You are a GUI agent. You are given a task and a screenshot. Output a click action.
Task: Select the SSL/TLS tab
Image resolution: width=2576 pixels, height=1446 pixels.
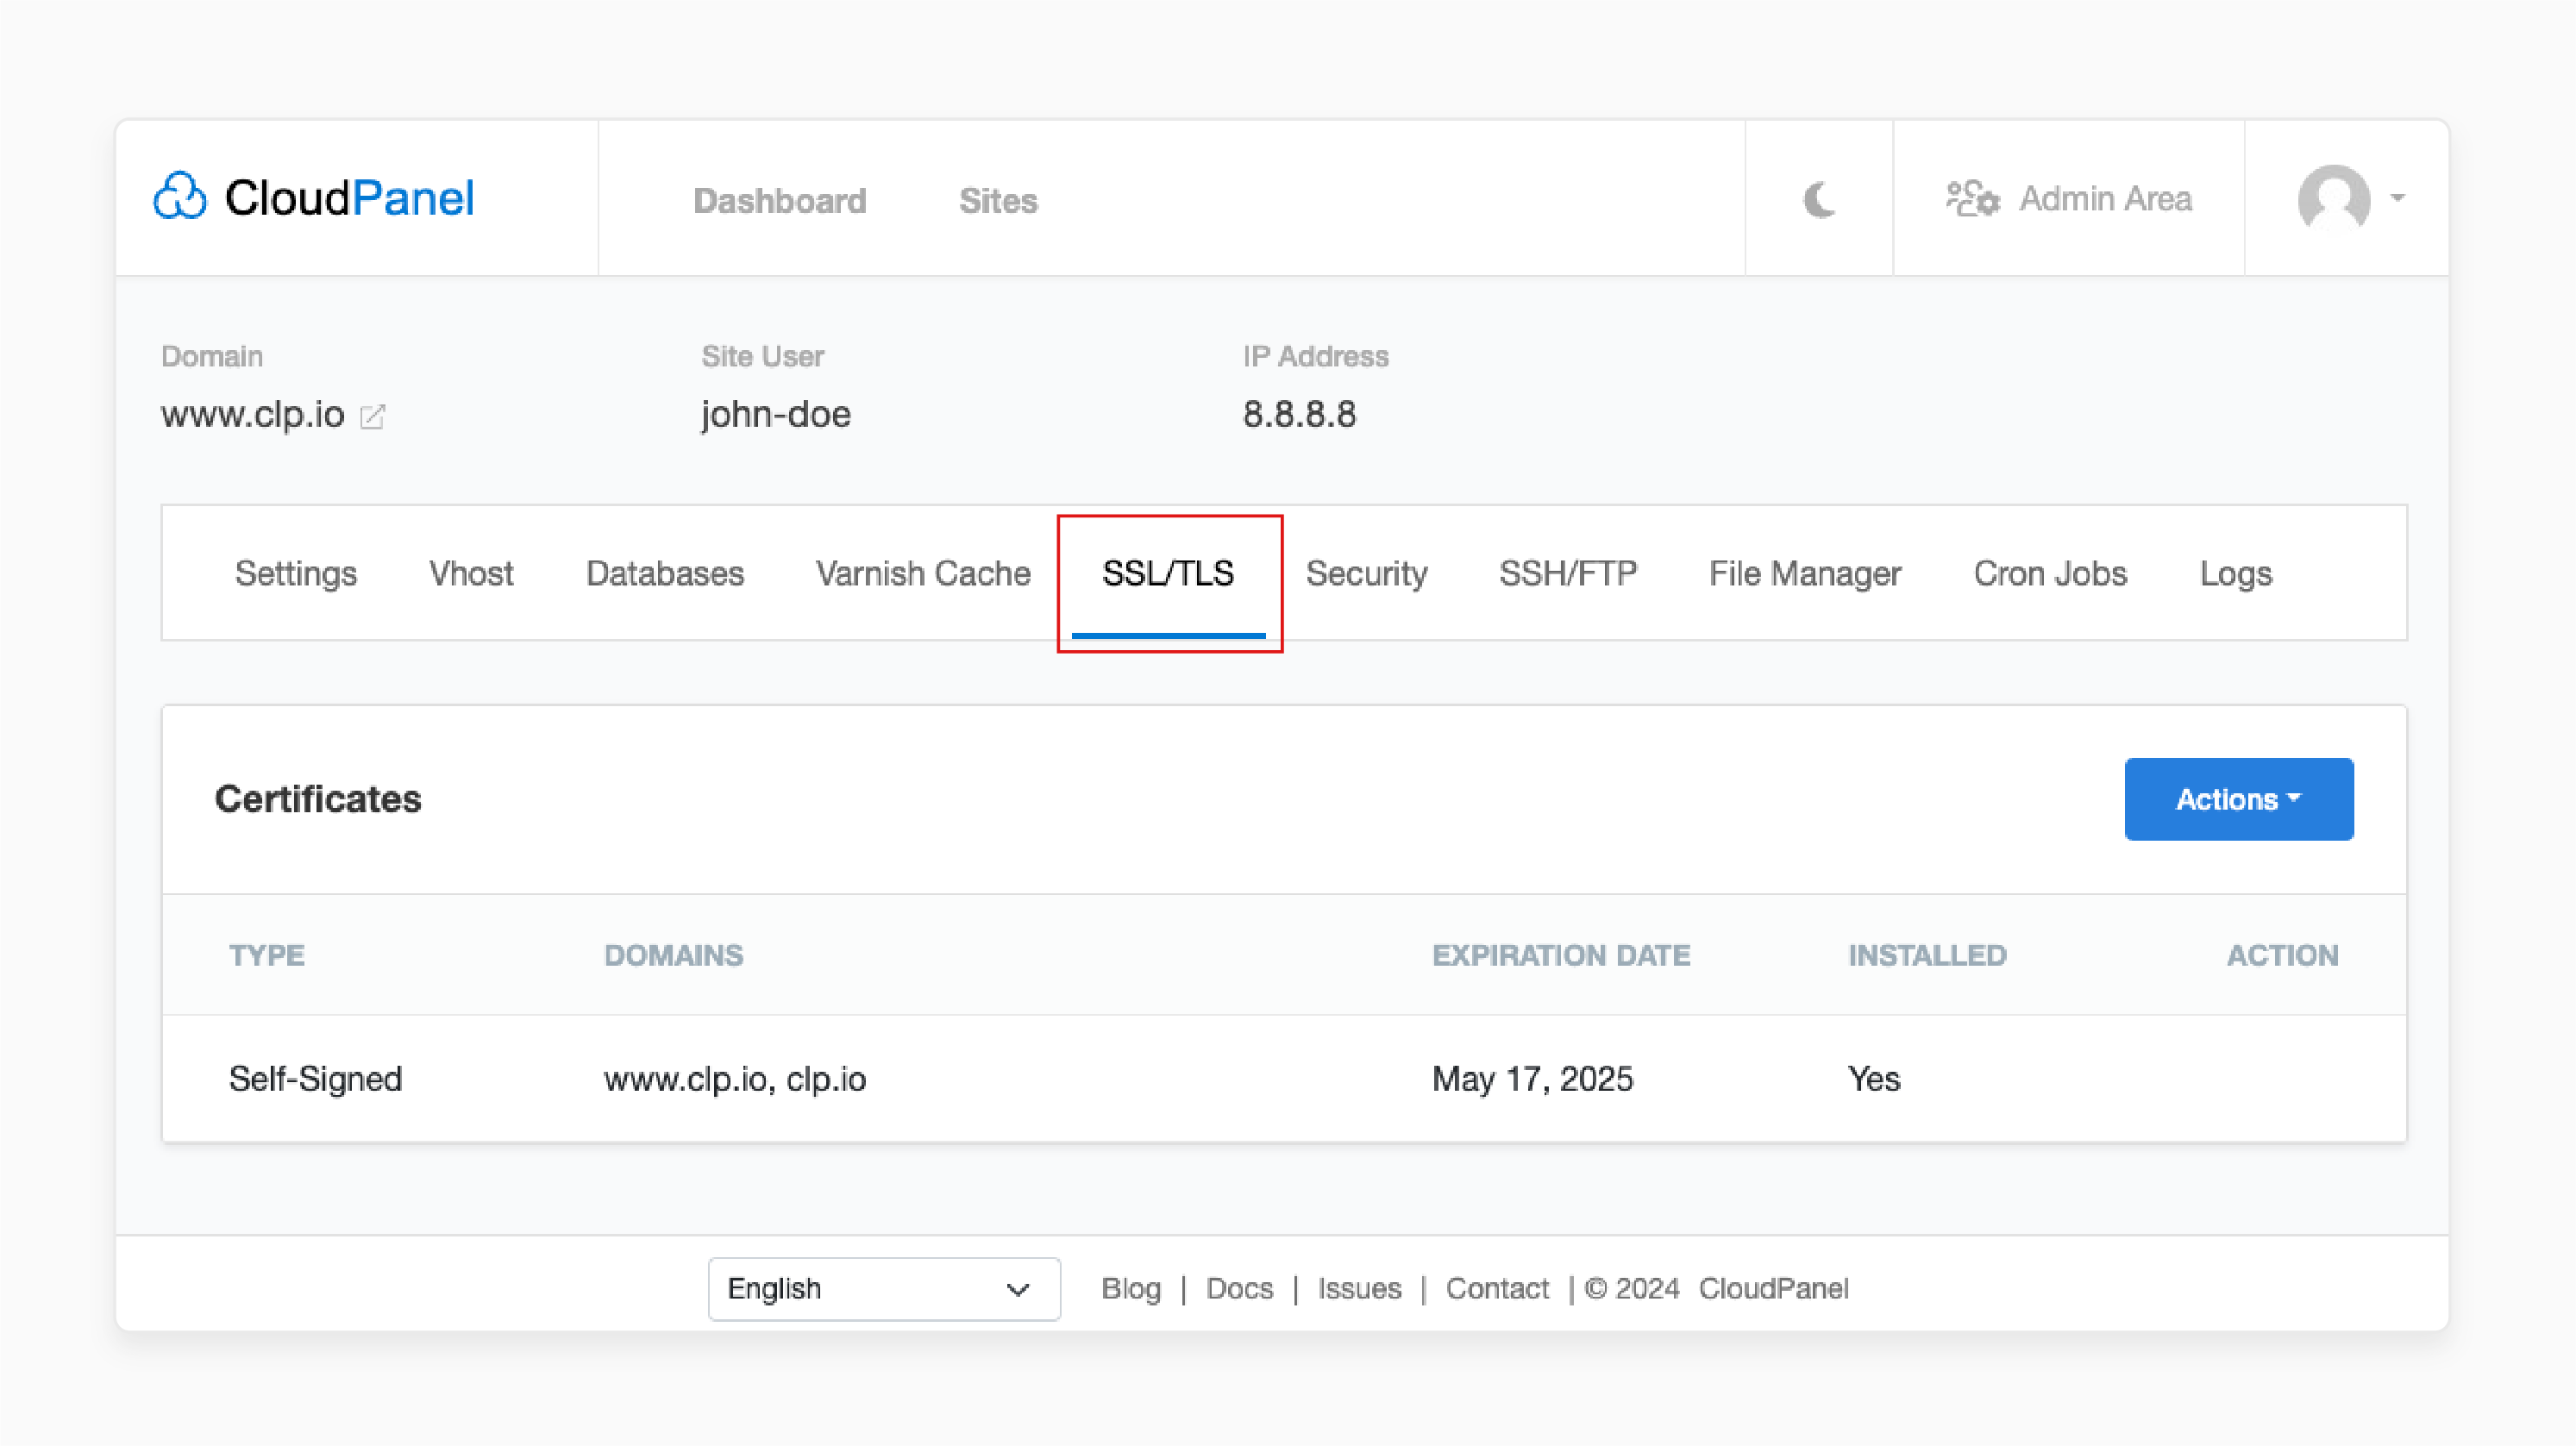(x=1168, y=573)
